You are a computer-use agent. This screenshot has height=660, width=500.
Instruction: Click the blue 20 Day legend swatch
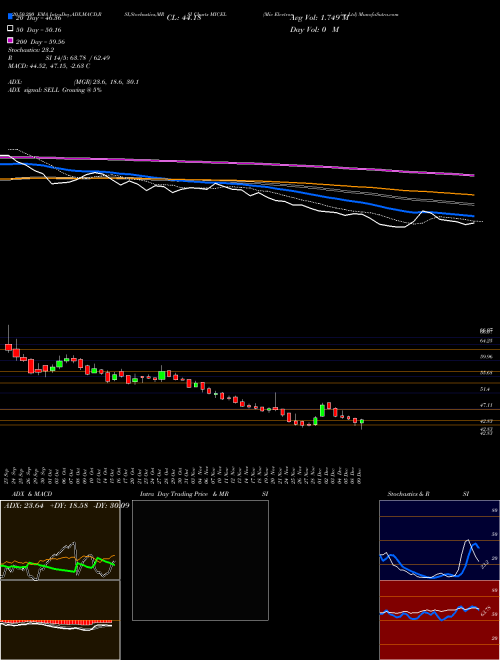click(x=11, y=17)
